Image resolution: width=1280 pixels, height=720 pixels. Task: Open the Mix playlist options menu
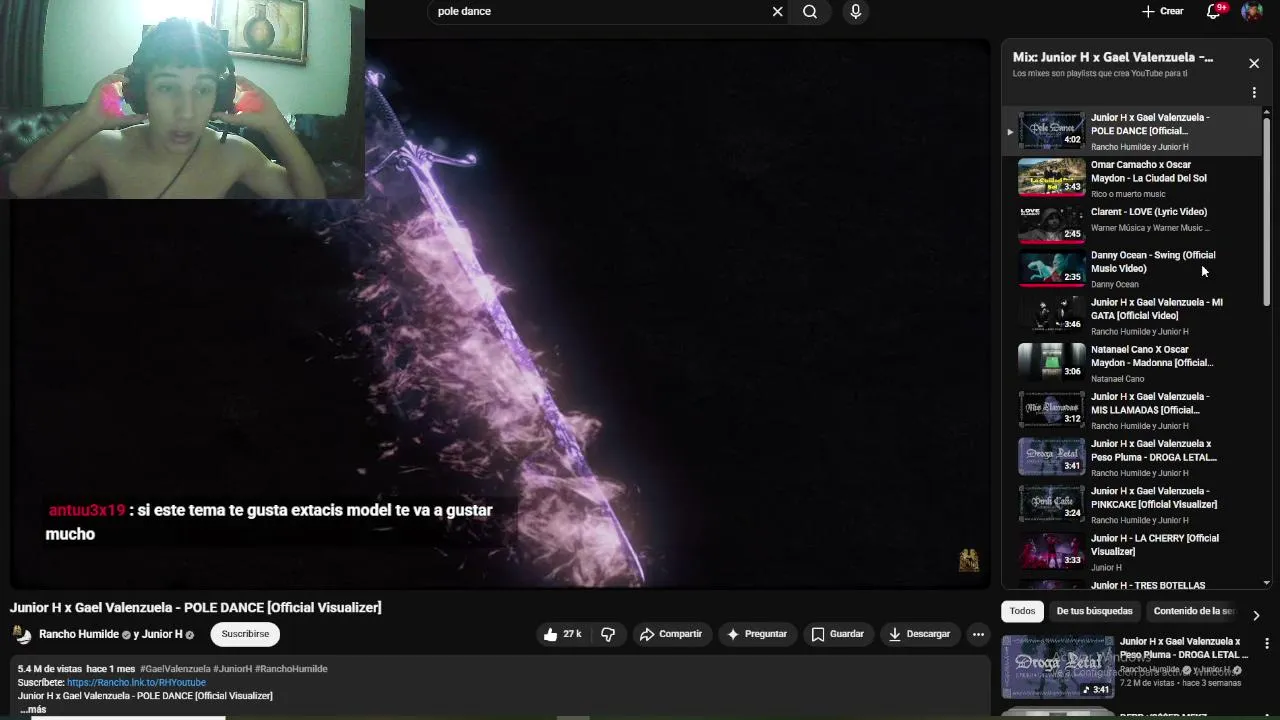point(1254,93)
